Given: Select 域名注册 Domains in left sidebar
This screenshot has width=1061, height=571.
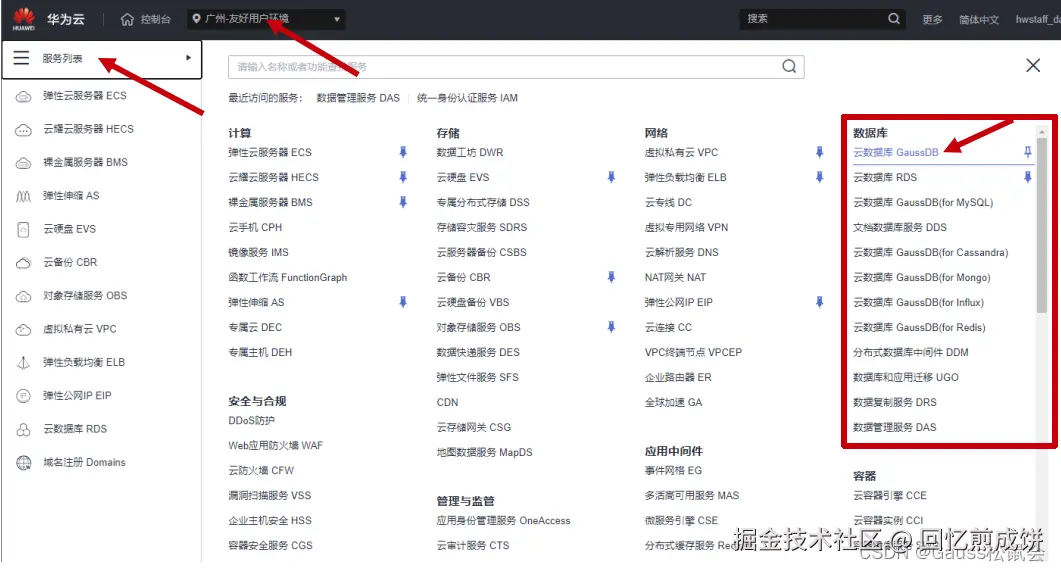Looking at the screenshot, I should click(x=84, y=463).
